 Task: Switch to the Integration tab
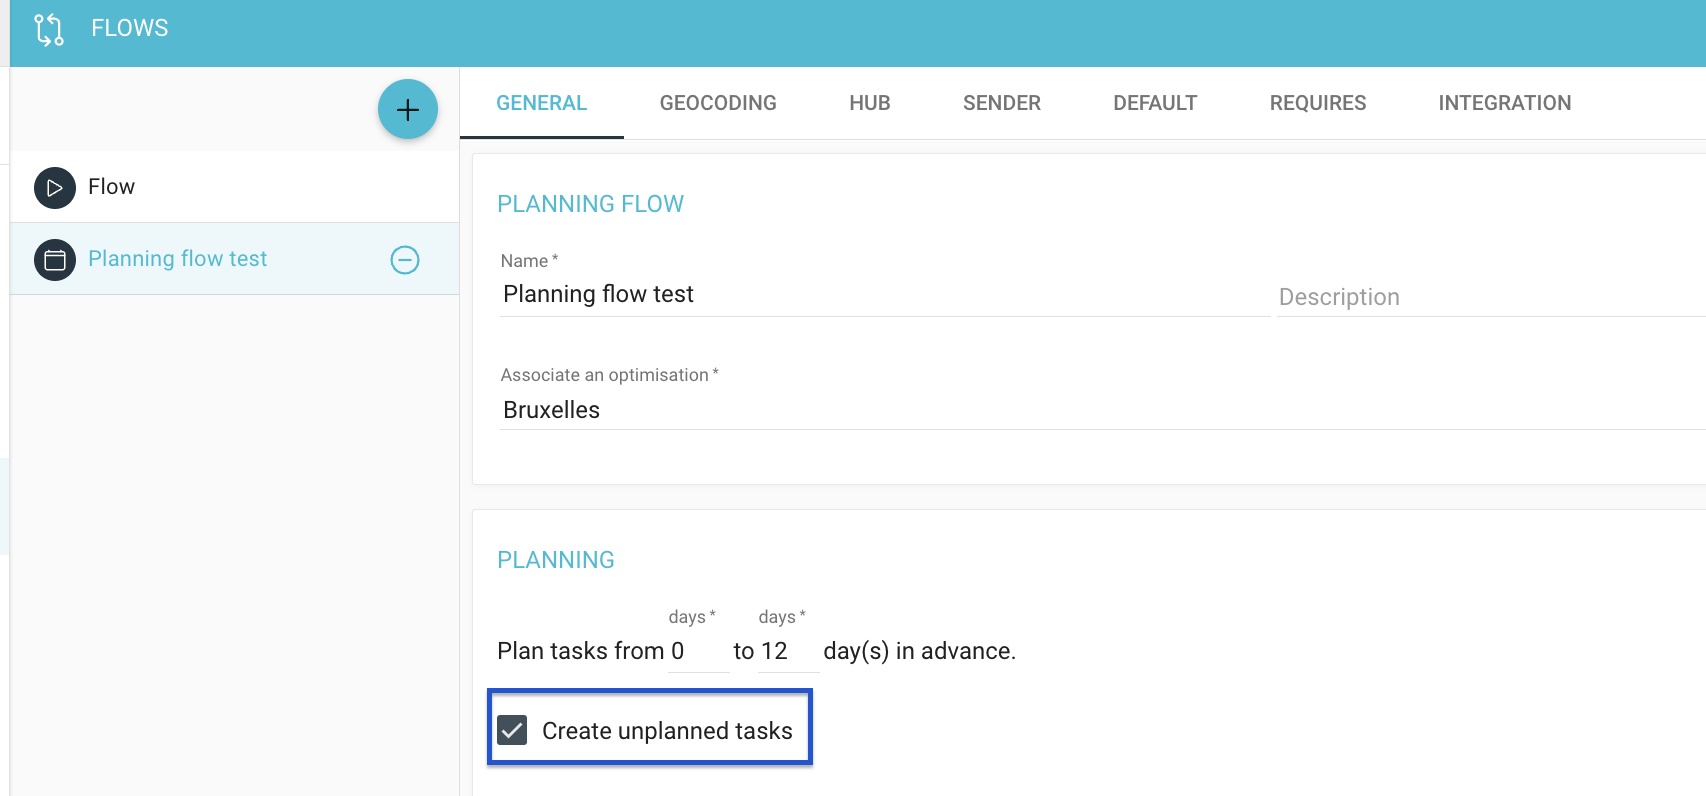coord(1505,103)
